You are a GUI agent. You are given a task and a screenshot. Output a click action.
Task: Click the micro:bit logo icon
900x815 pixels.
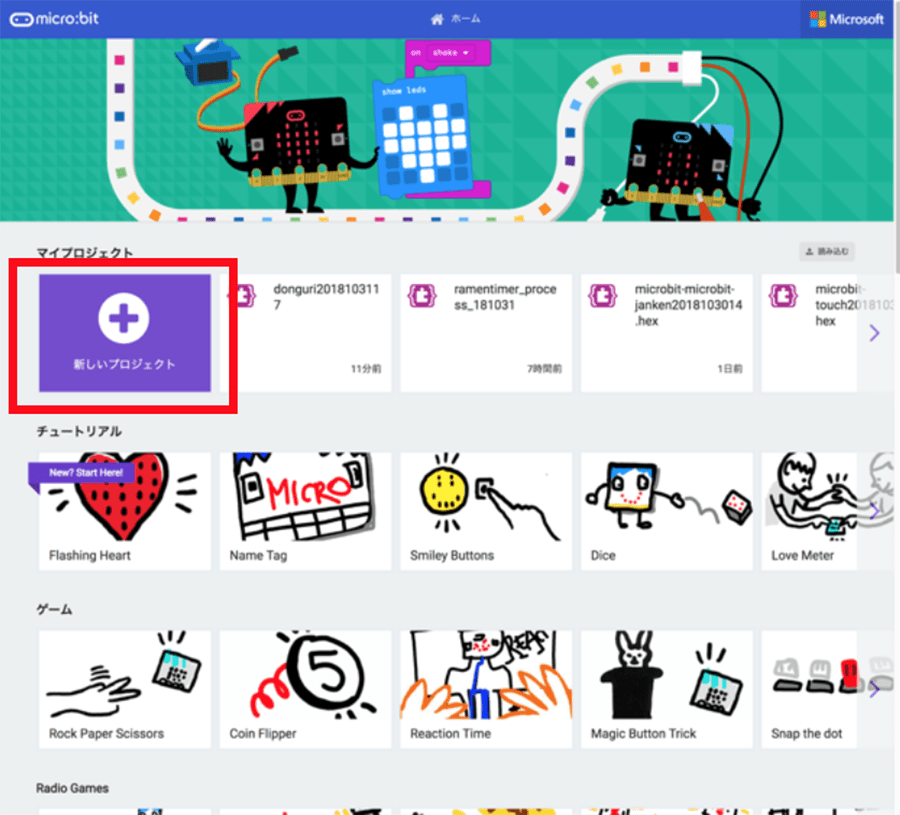tap(21, 20)
